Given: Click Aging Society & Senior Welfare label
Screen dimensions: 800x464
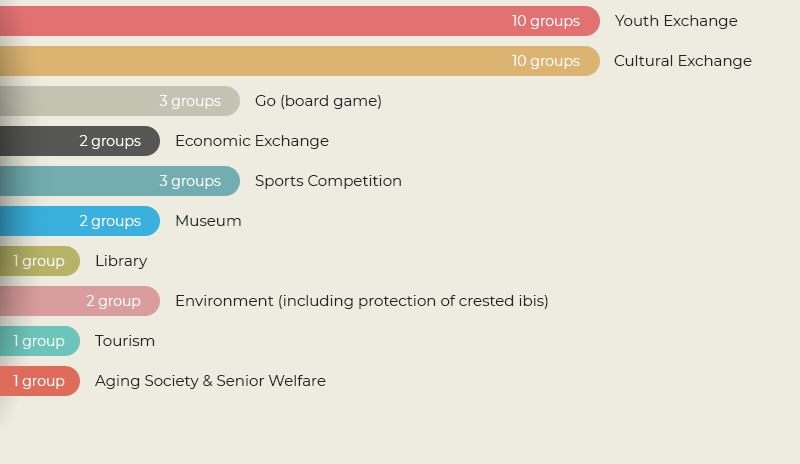Looking at the screenshot, I should click(210, 381).
